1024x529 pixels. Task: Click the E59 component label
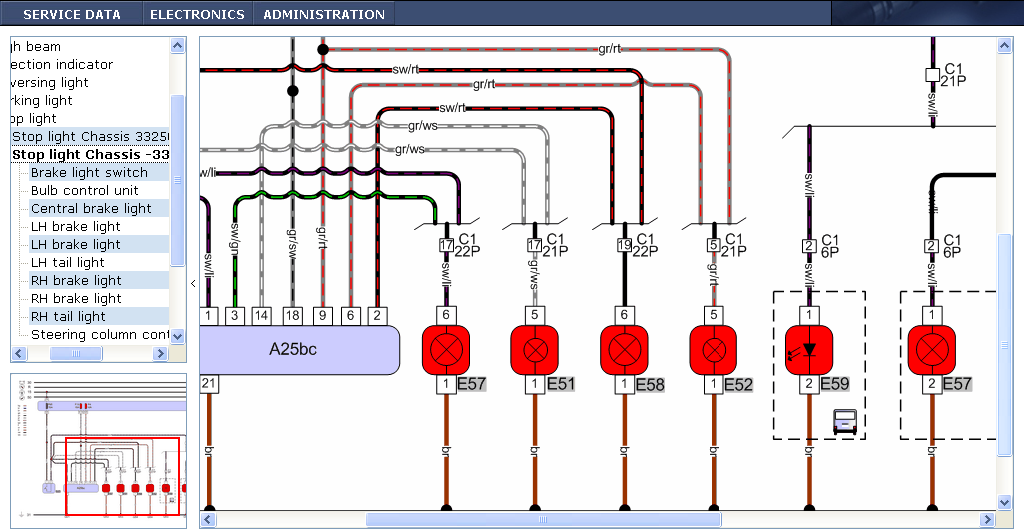(x=835, y=383)
